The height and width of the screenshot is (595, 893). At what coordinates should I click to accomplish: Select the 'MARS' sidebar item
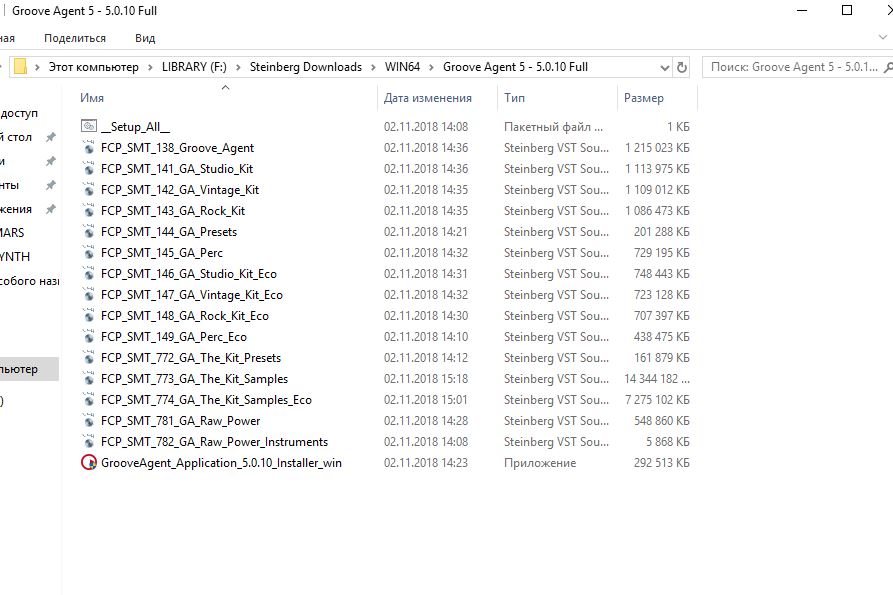[12, 233]
